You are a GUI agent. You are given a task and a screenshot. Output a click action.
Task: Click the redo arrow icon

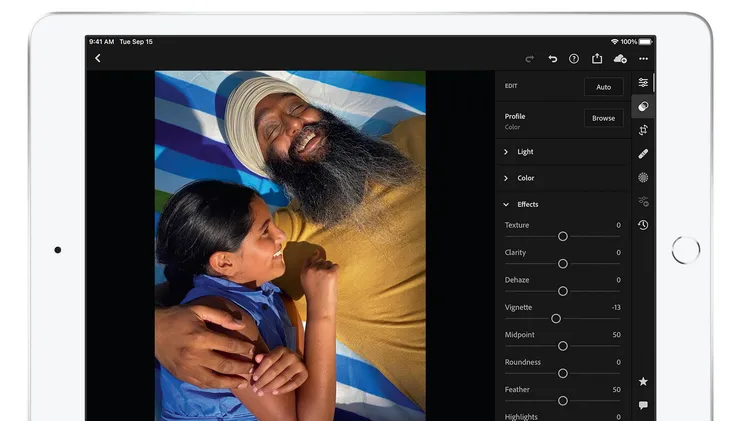(x=529, y=59)
